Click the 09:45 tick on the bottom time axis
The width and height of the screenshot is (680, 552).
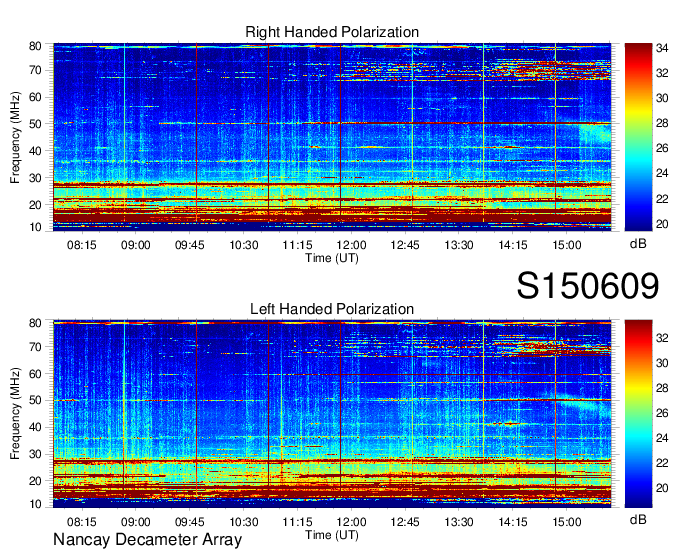190,522
